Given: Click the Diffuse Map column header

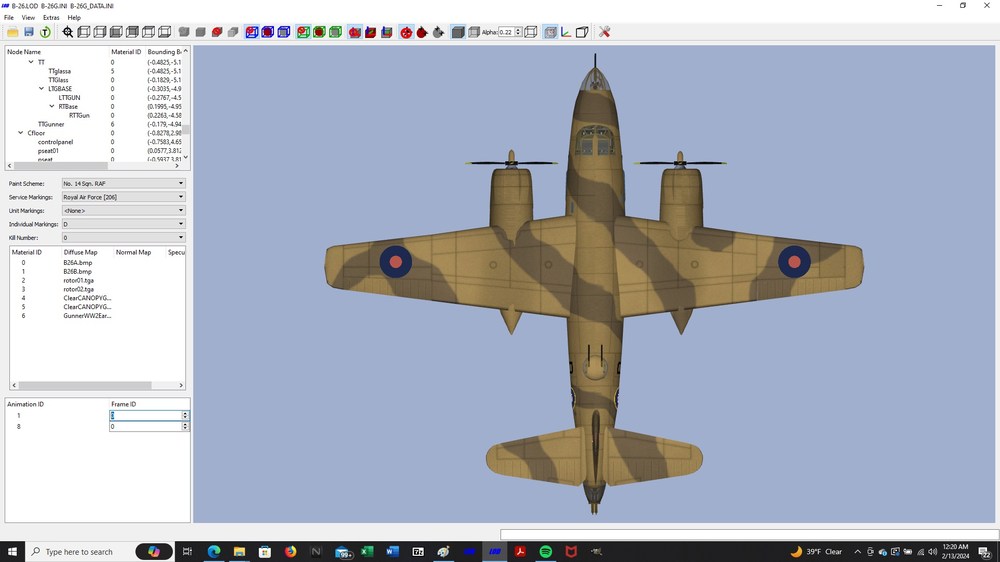Looking at the screenshot, I should click(x=80, y=253).
